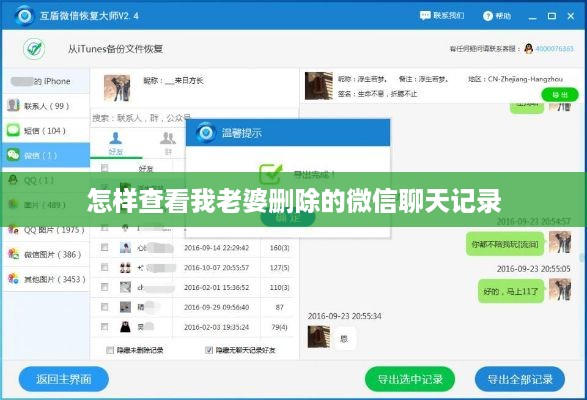Click the 温馨提示 dialog logo icon
This screenshot has width=587, height=400.
pos(206,133)
